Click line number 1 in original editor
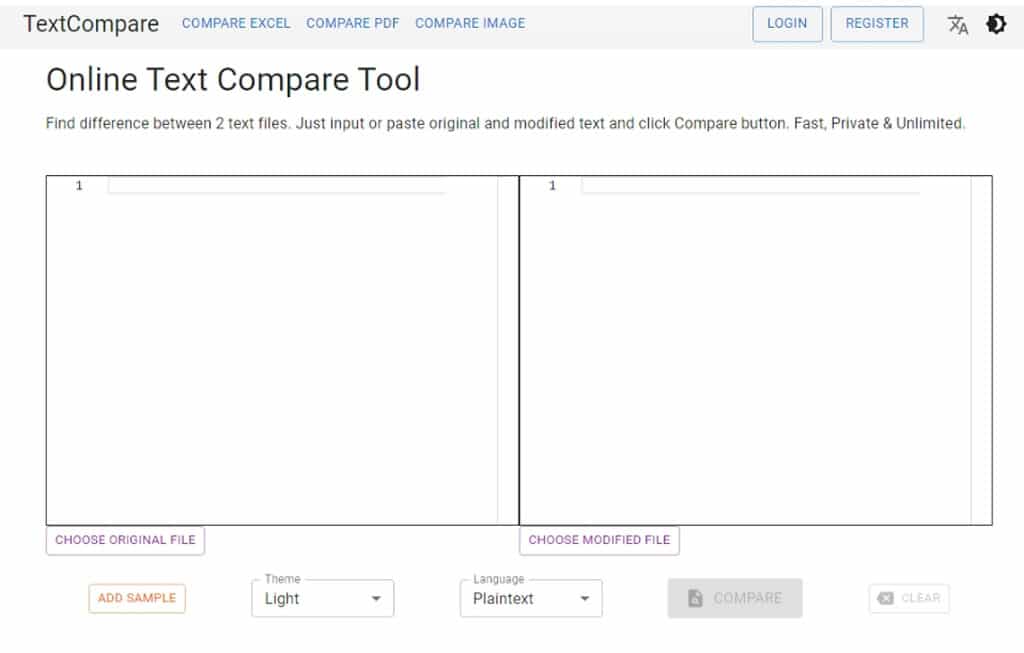Screen dimensions: 1024x653 [79, 186]
